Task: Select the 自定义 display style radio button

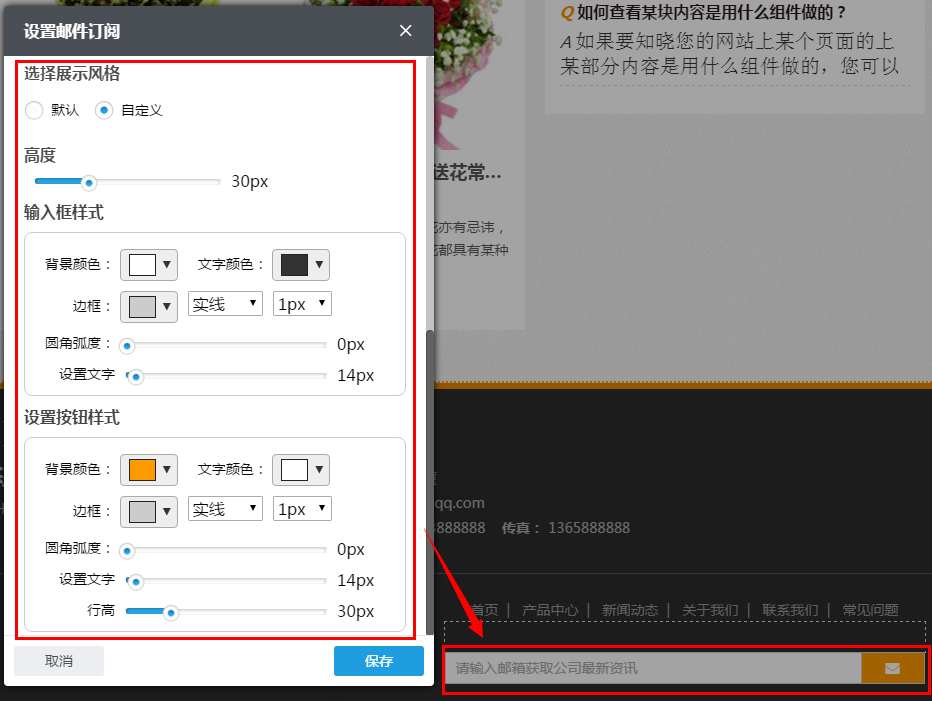Action: tap(104, 110)
